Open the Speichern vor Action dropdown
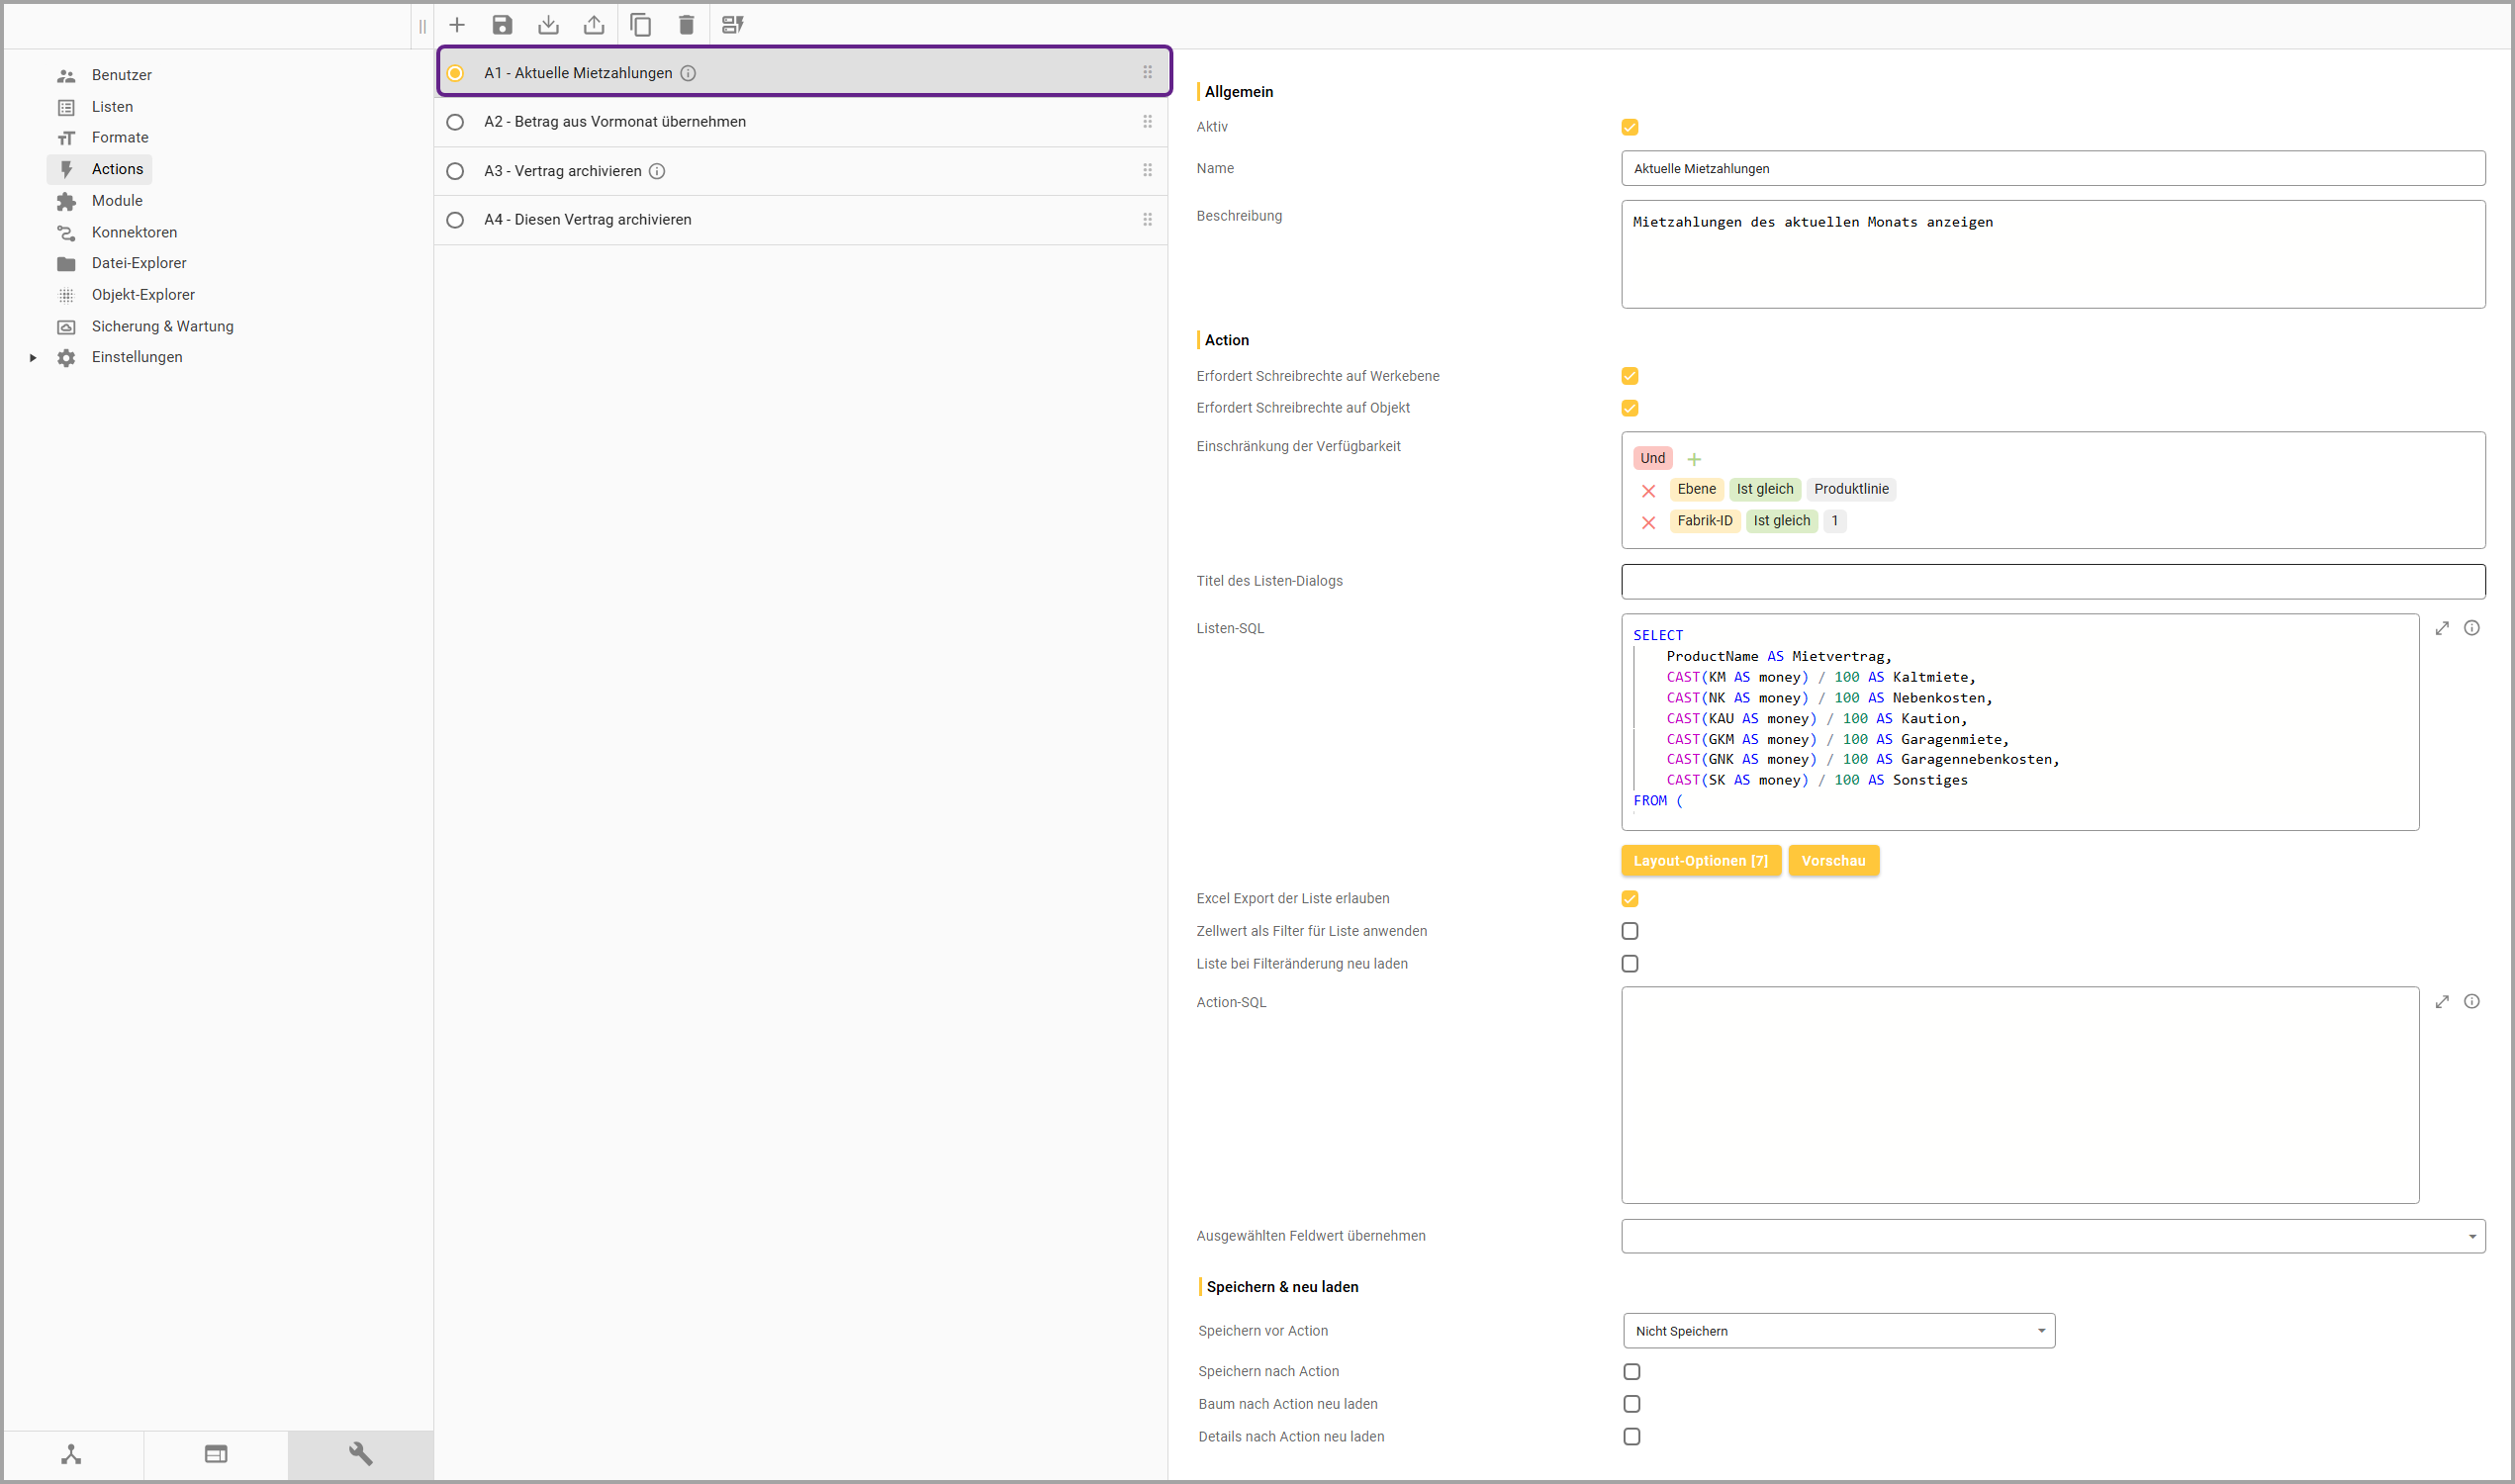The height and width of the screenshot is (1484, 2515). tap(1838, 1331)
